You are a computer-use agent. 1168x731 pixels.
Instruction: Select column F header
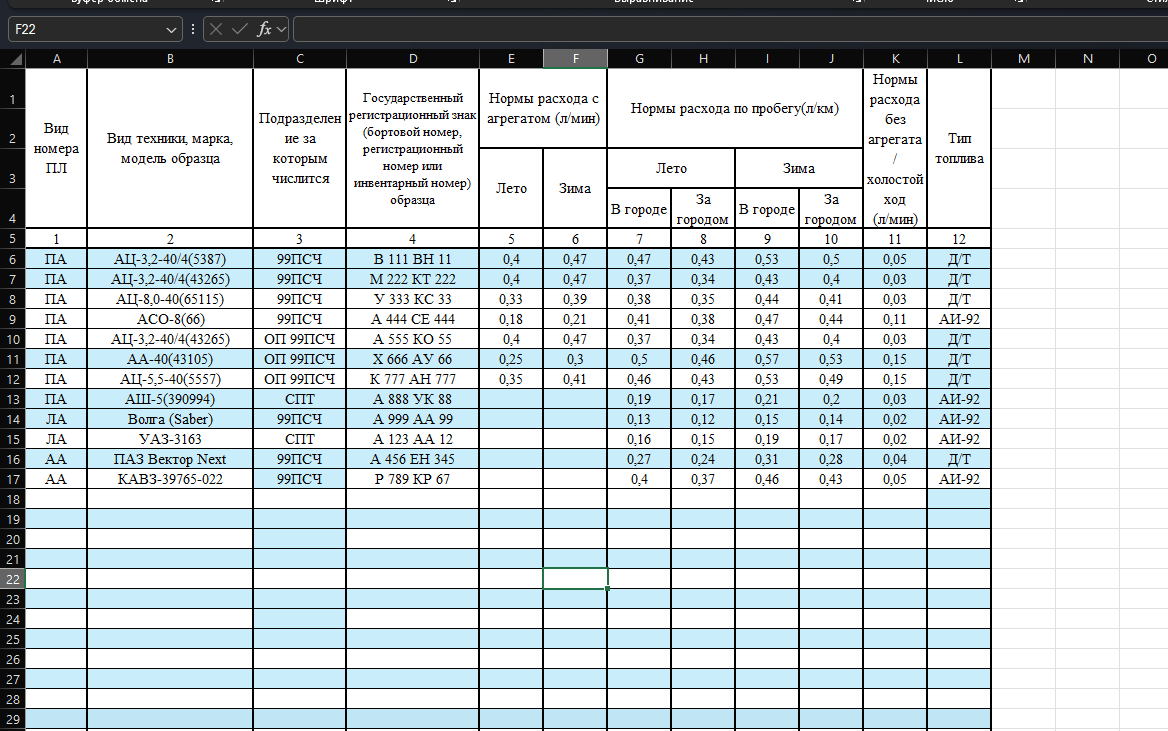pyautogui.click(x=575, y=59)
